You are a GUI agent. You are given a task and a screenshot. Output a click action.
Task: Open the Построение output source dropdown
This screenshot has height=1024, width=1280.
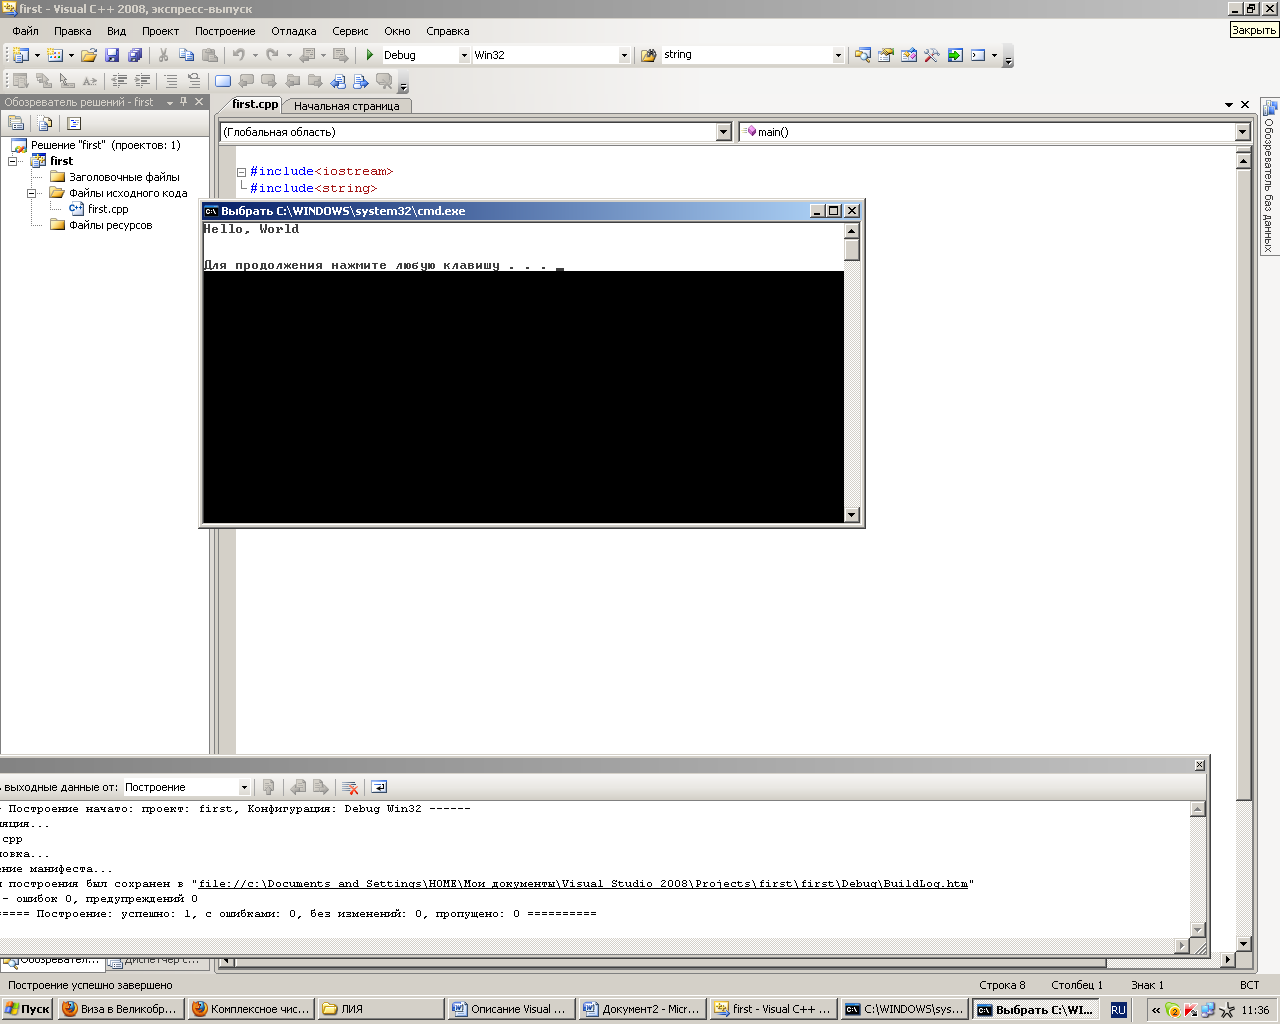[x=244, y=787]
